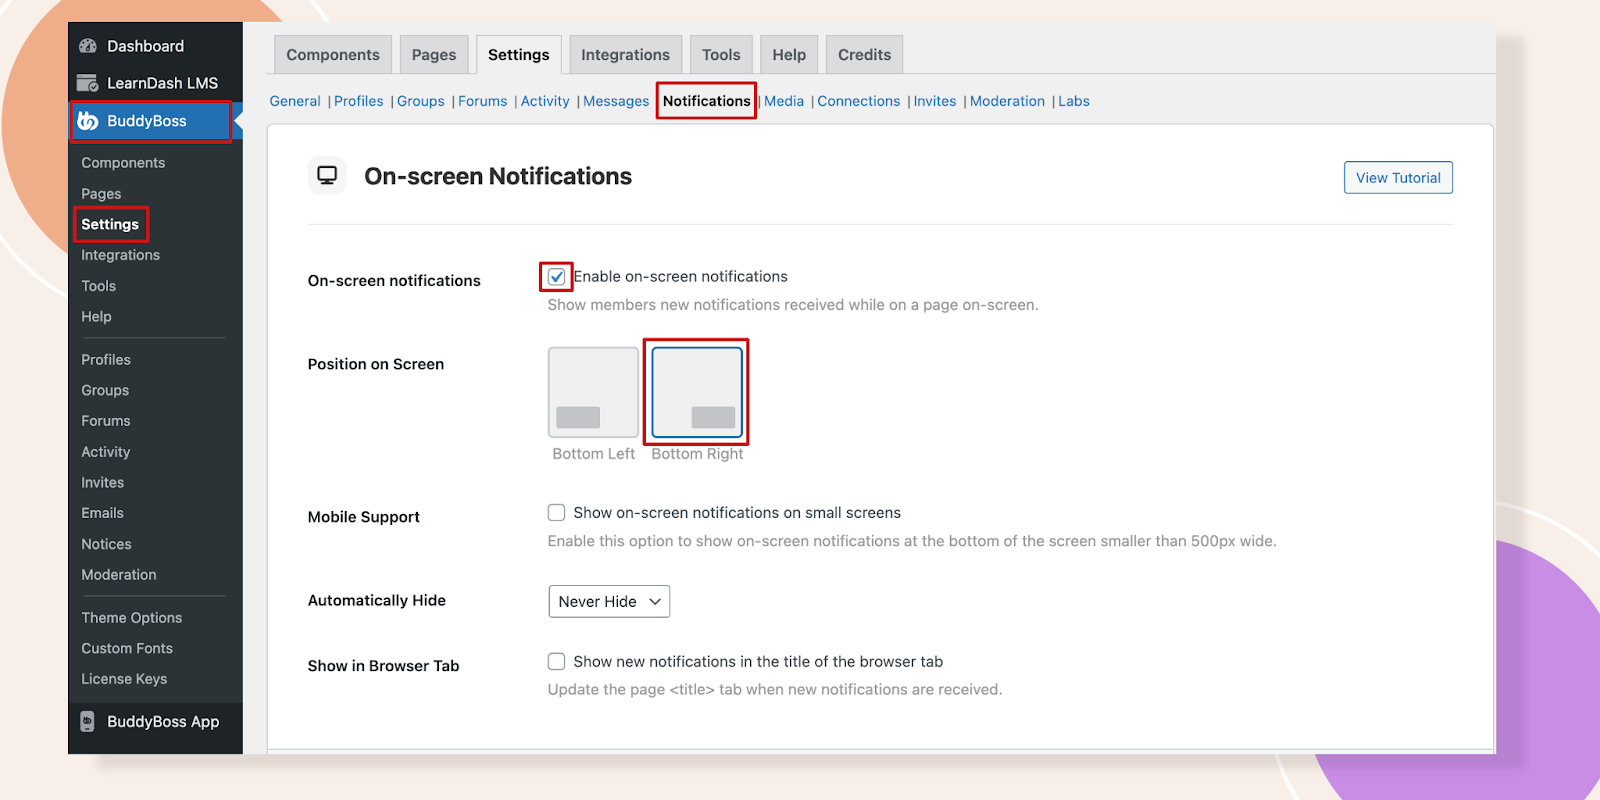
Task: Open Activity in the sidebar submenu
Action: tap(106, 452)
